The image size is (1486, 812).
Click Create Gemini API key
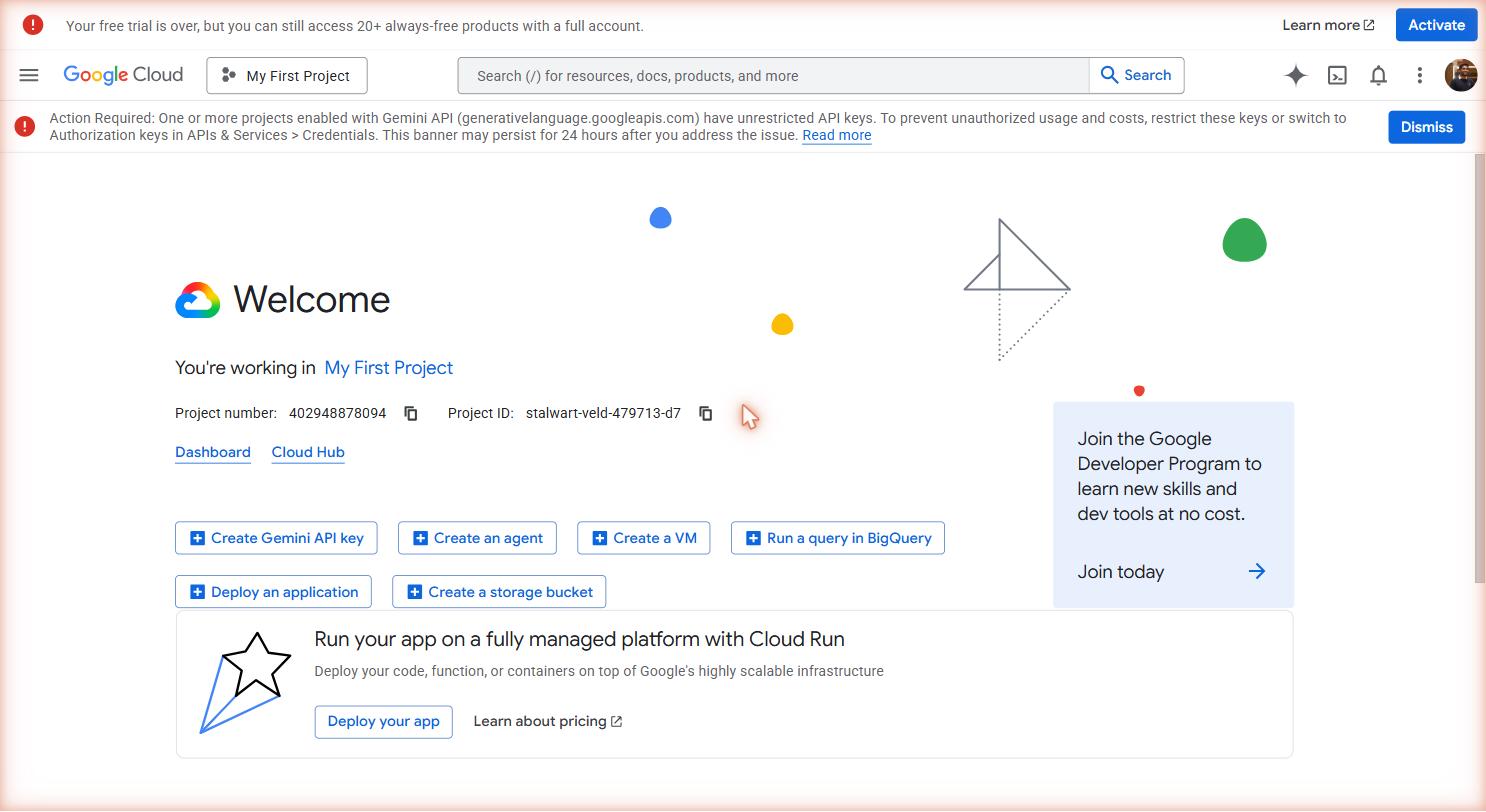point(276,538)
